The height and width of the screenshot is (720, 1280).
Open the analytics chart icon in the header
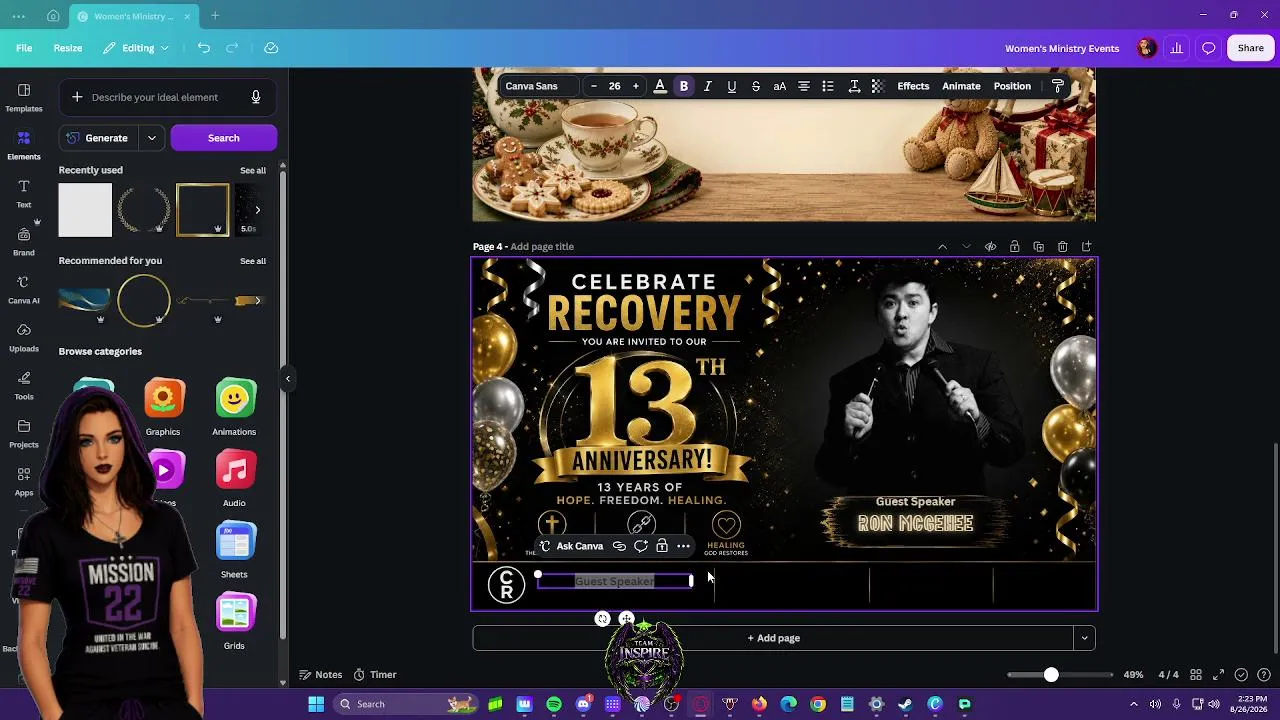tap(1177, 48)
